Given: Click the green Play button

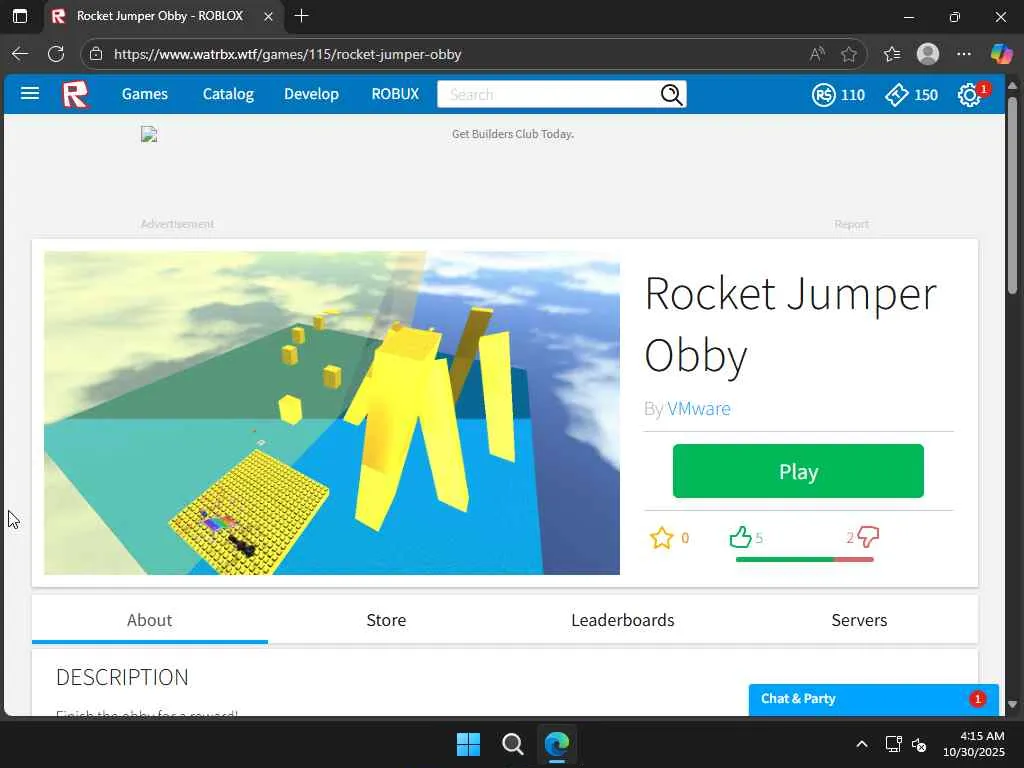Looking at the screenshot, I should (x=798, y=471).
